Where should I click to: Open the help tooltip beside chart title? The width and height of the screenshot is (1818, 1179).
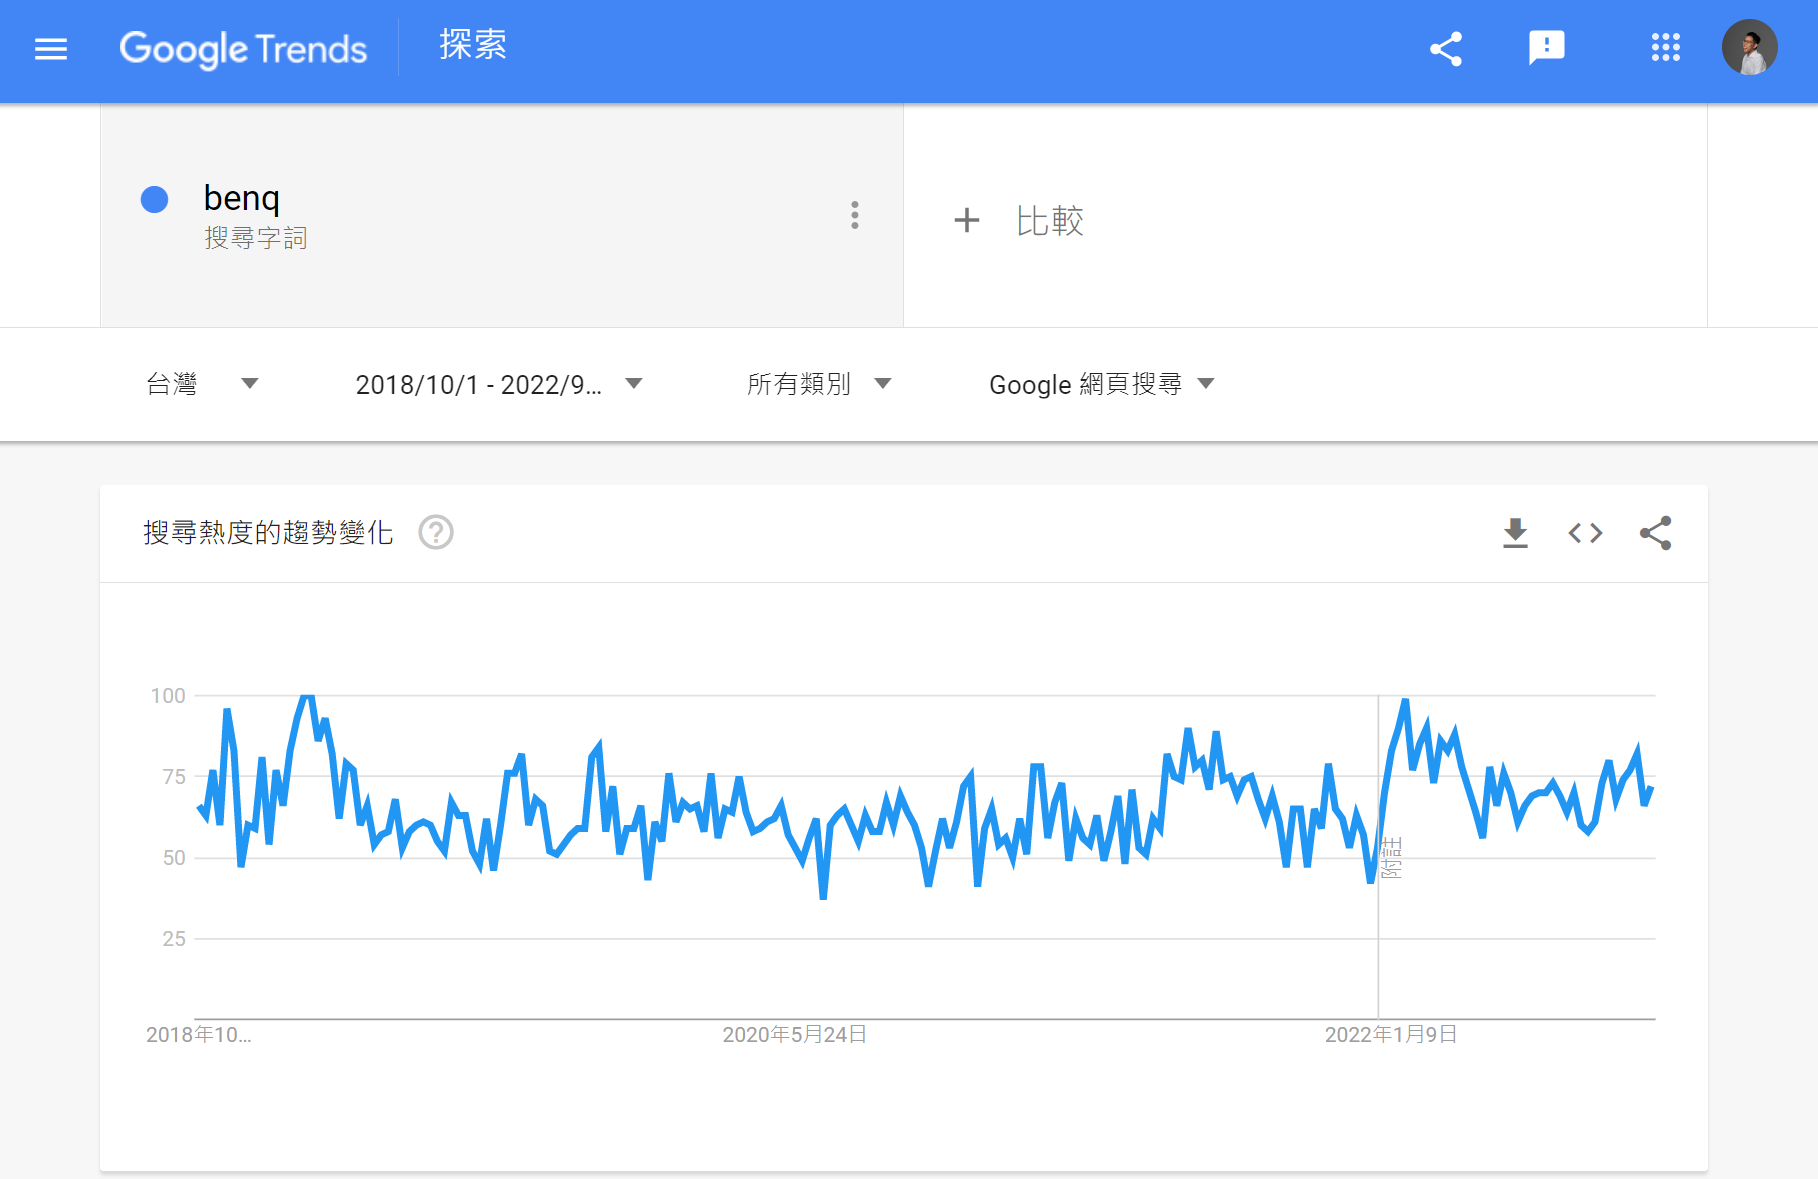(436, 532)
